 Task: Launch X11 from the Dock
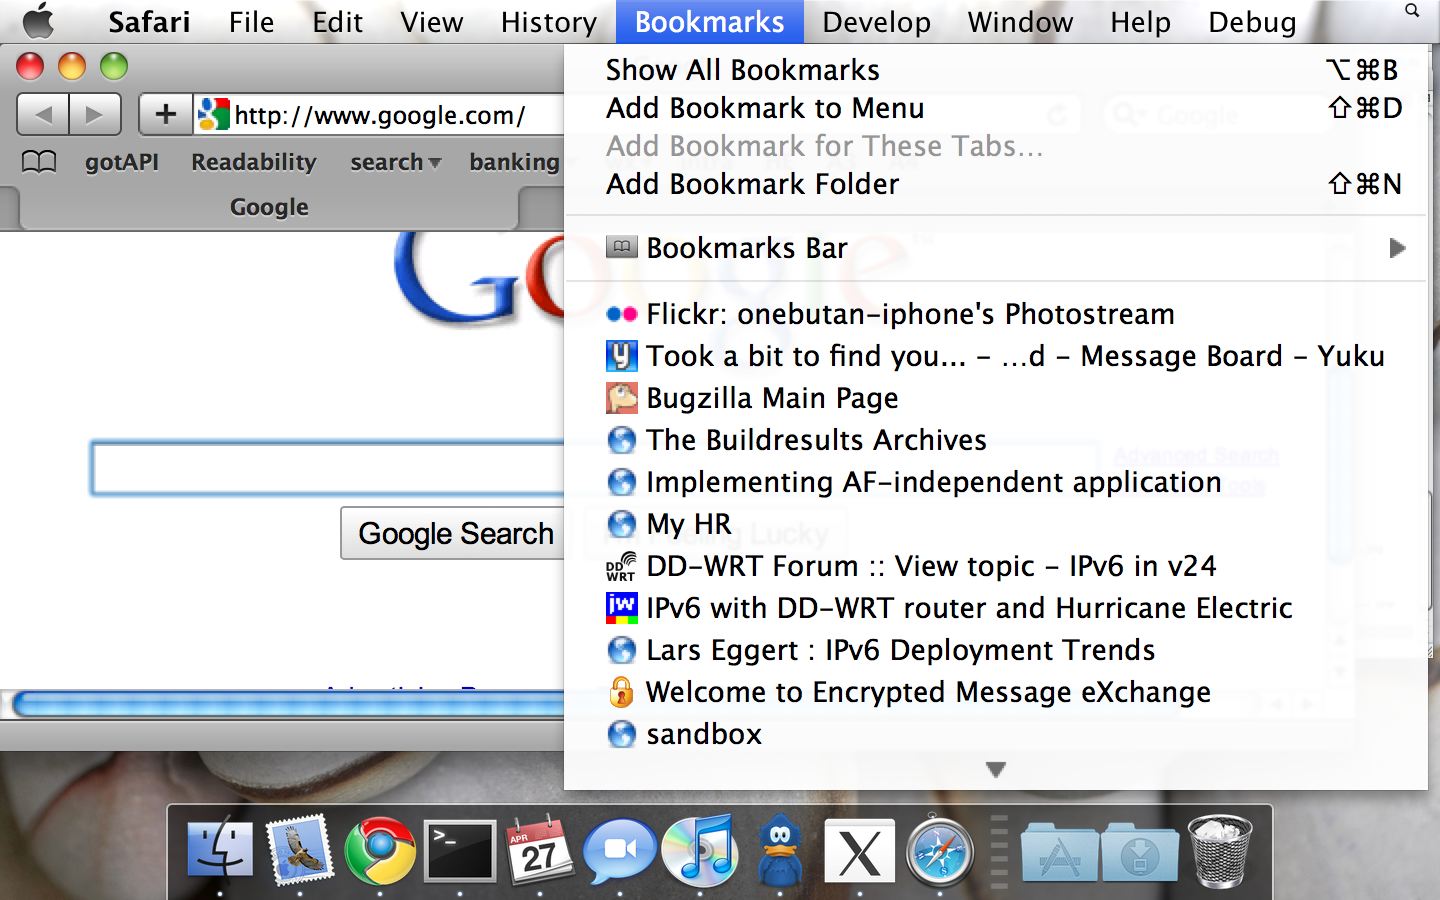tap(860, 853)
